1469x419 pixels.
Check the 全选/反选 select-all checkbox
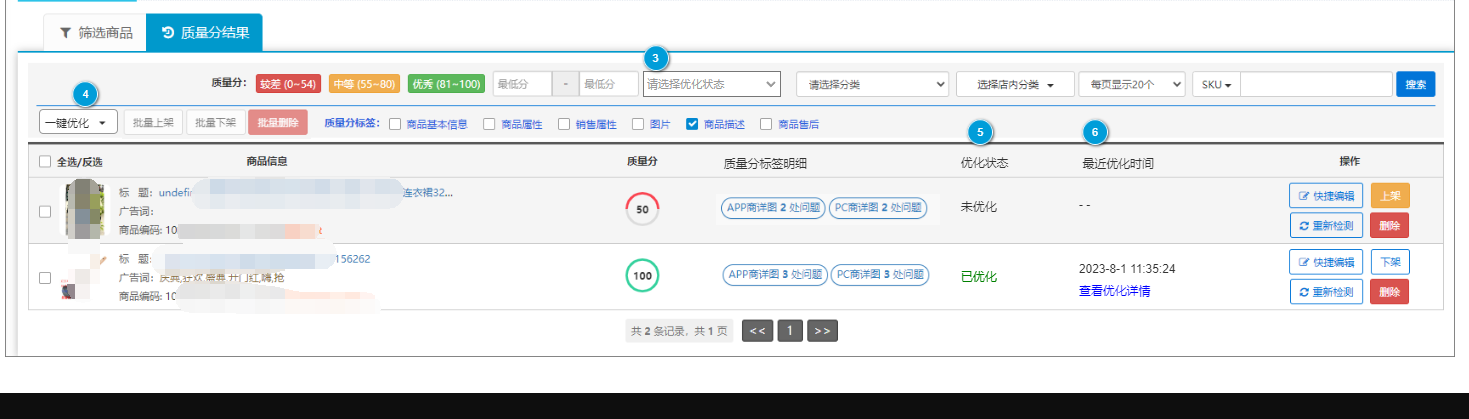(45, 162)
